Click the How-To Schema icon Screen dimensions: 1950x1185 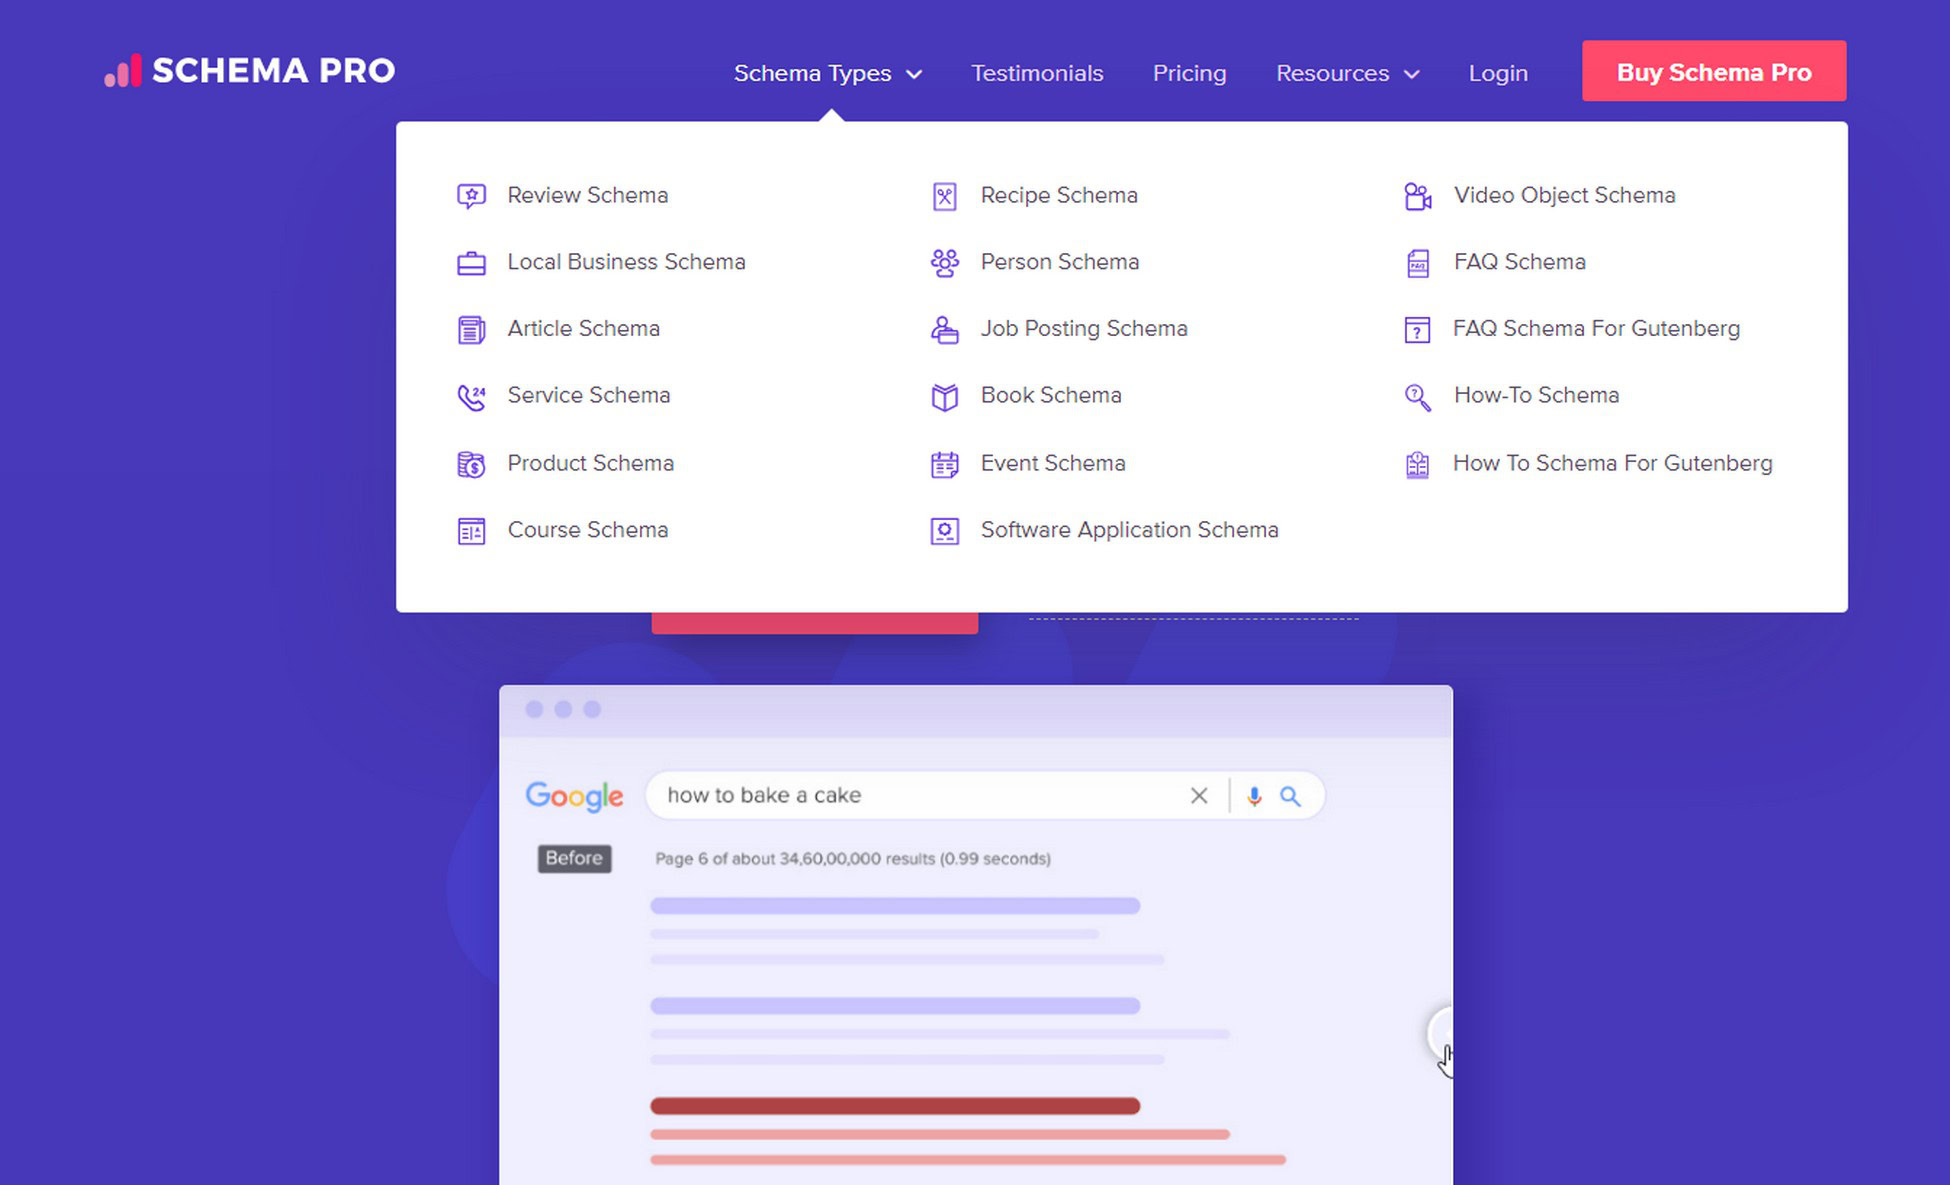[x=1418, y=395]
